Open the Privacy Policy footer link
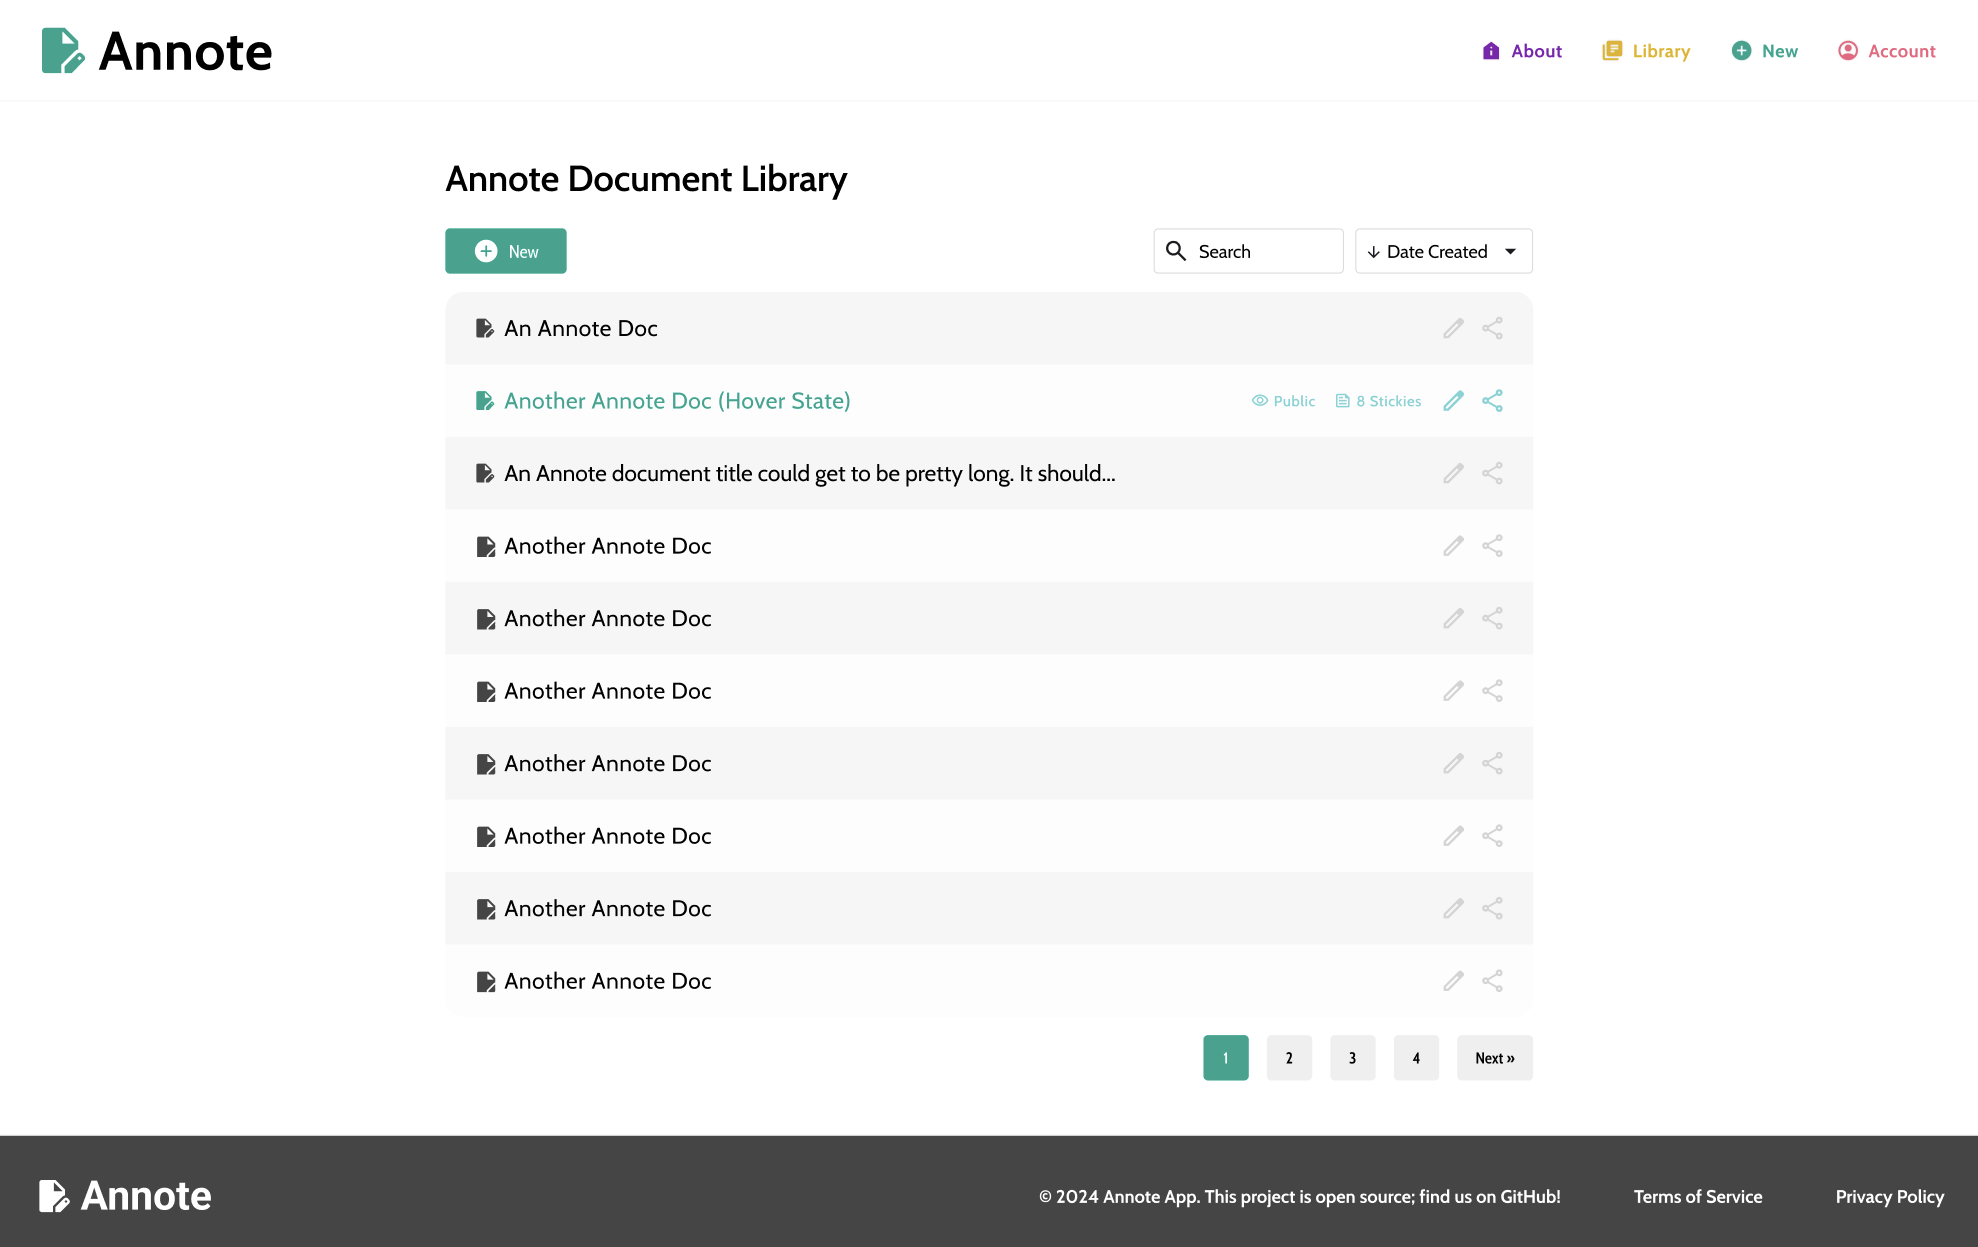The image size is (1978, 1247). click(1890, 1197)
